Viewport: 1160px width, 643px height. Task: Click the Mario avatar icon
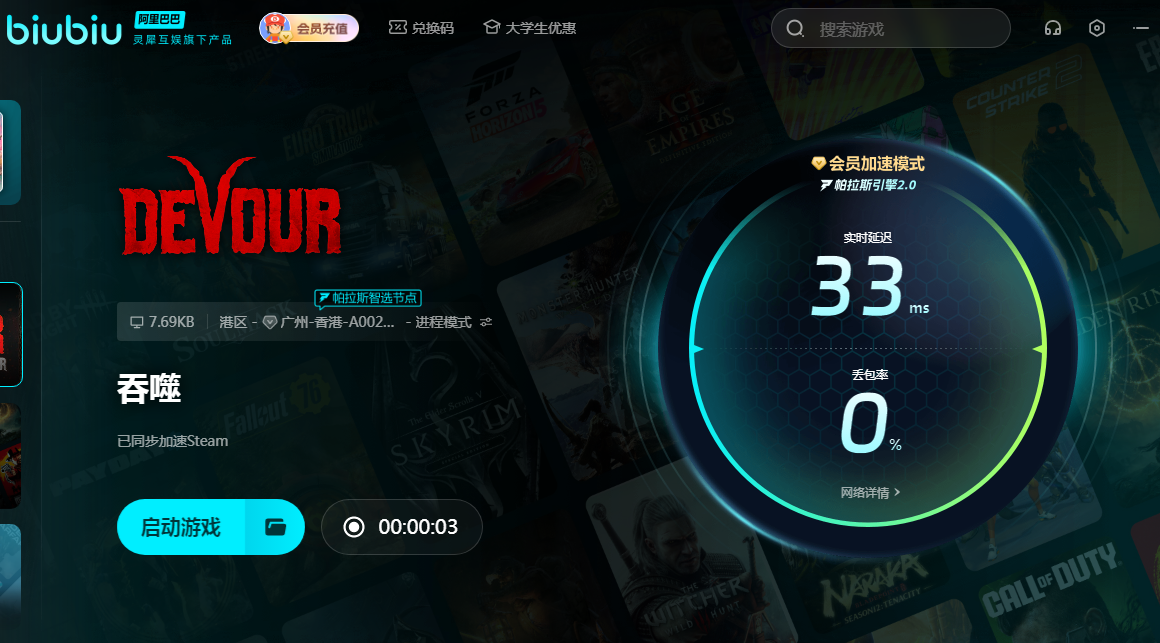(x=275, y=28)
